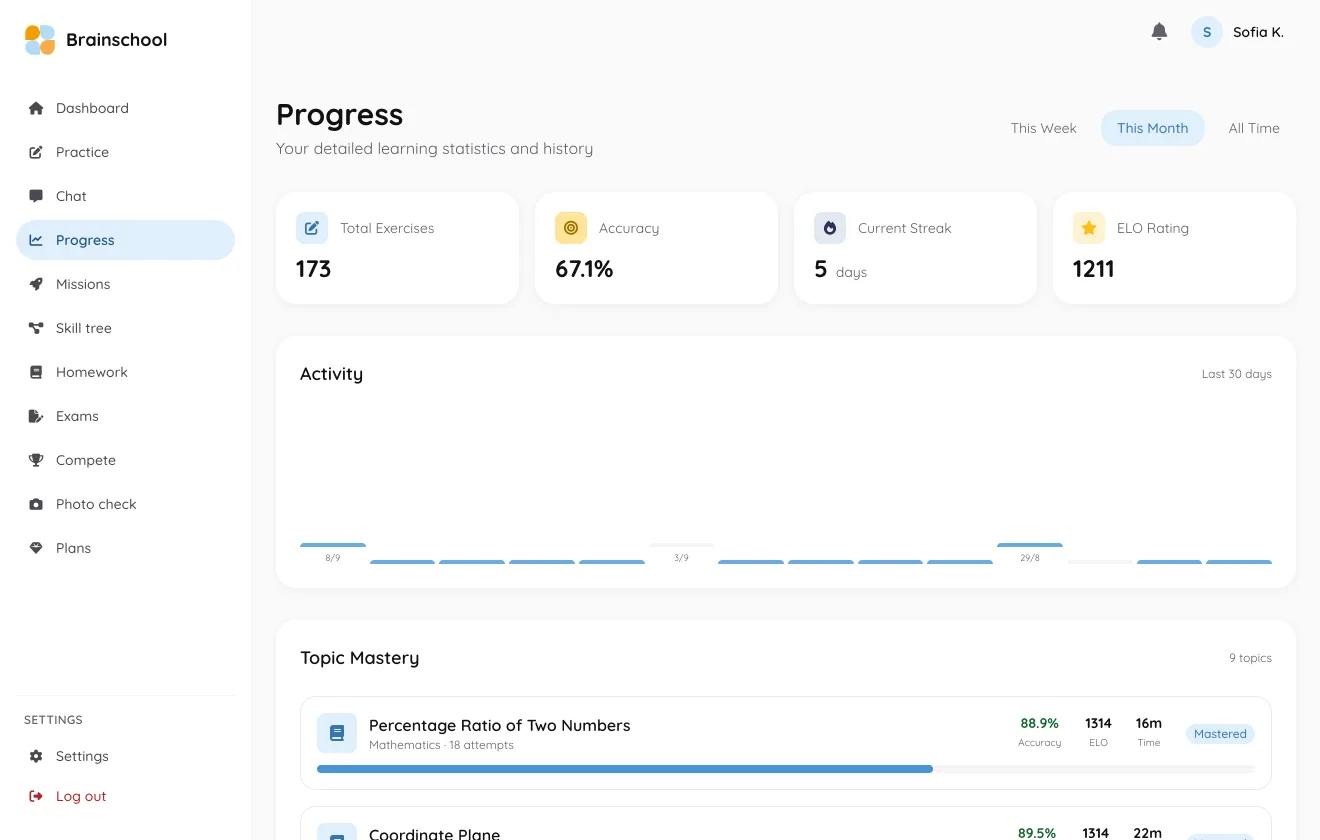The width and height of the screenshot is (1320, 840).
Task: Click the Plans gem icon
Action: [x=36, y=548]
